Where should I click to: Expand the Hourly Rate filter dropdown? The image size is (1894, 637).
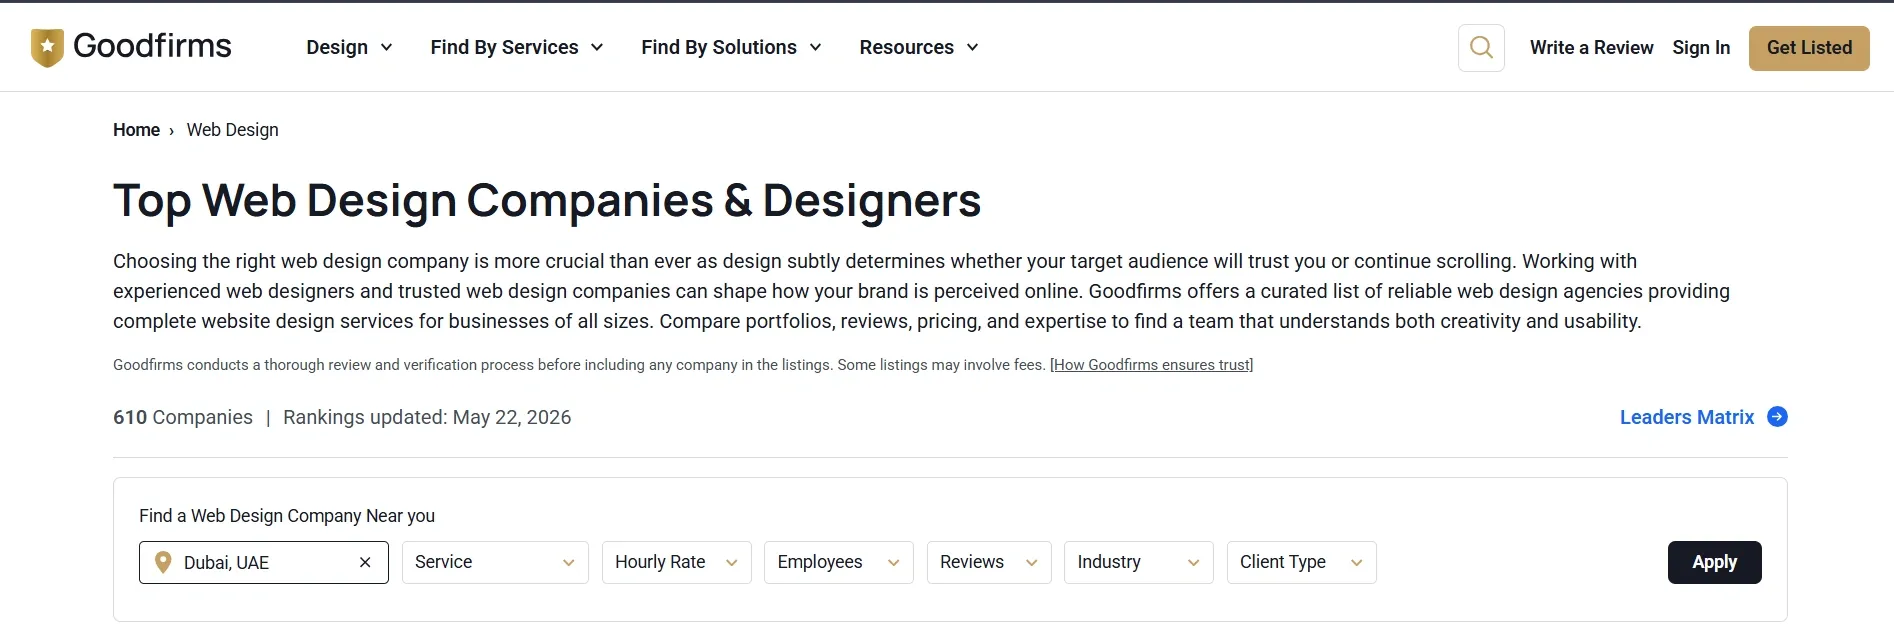tap(676, 562)
